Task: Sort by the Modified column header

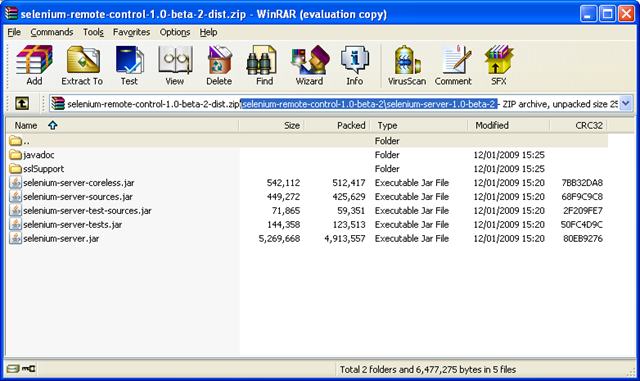Action: point(509,125)
